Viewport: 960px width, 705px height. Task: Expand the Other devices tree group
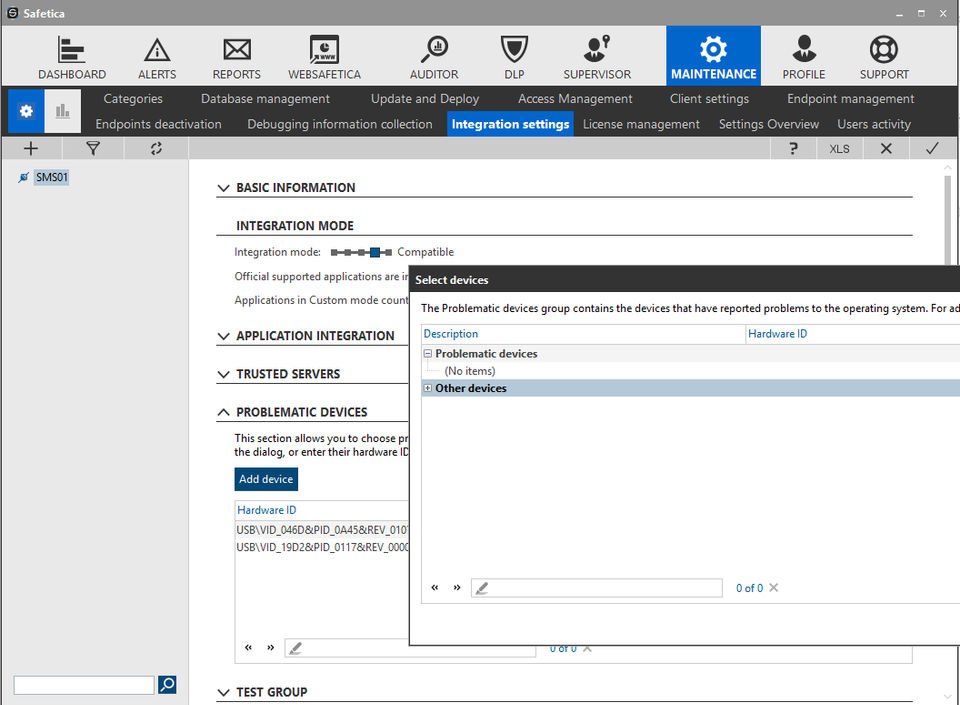click(428, 388)
